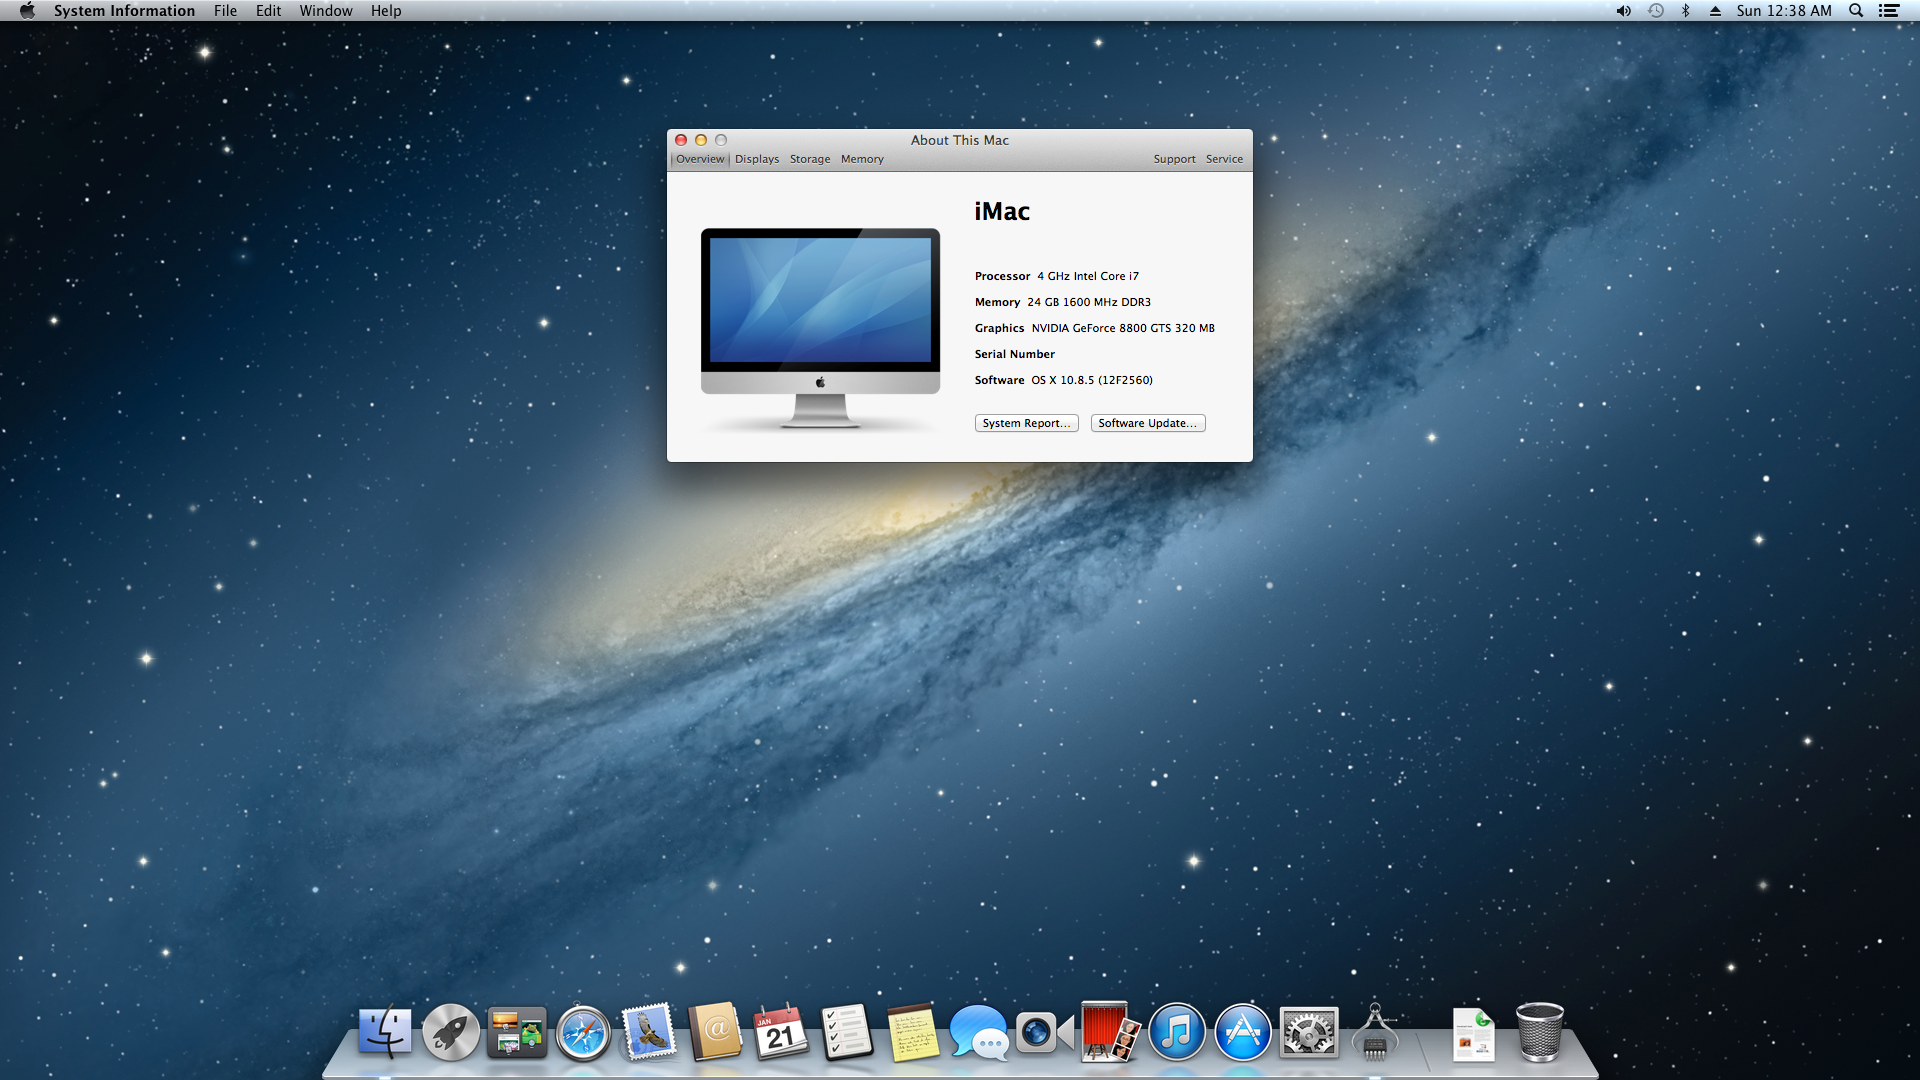Click the Software Update button
The image size is (1920, 1080).
[1147, 423]
